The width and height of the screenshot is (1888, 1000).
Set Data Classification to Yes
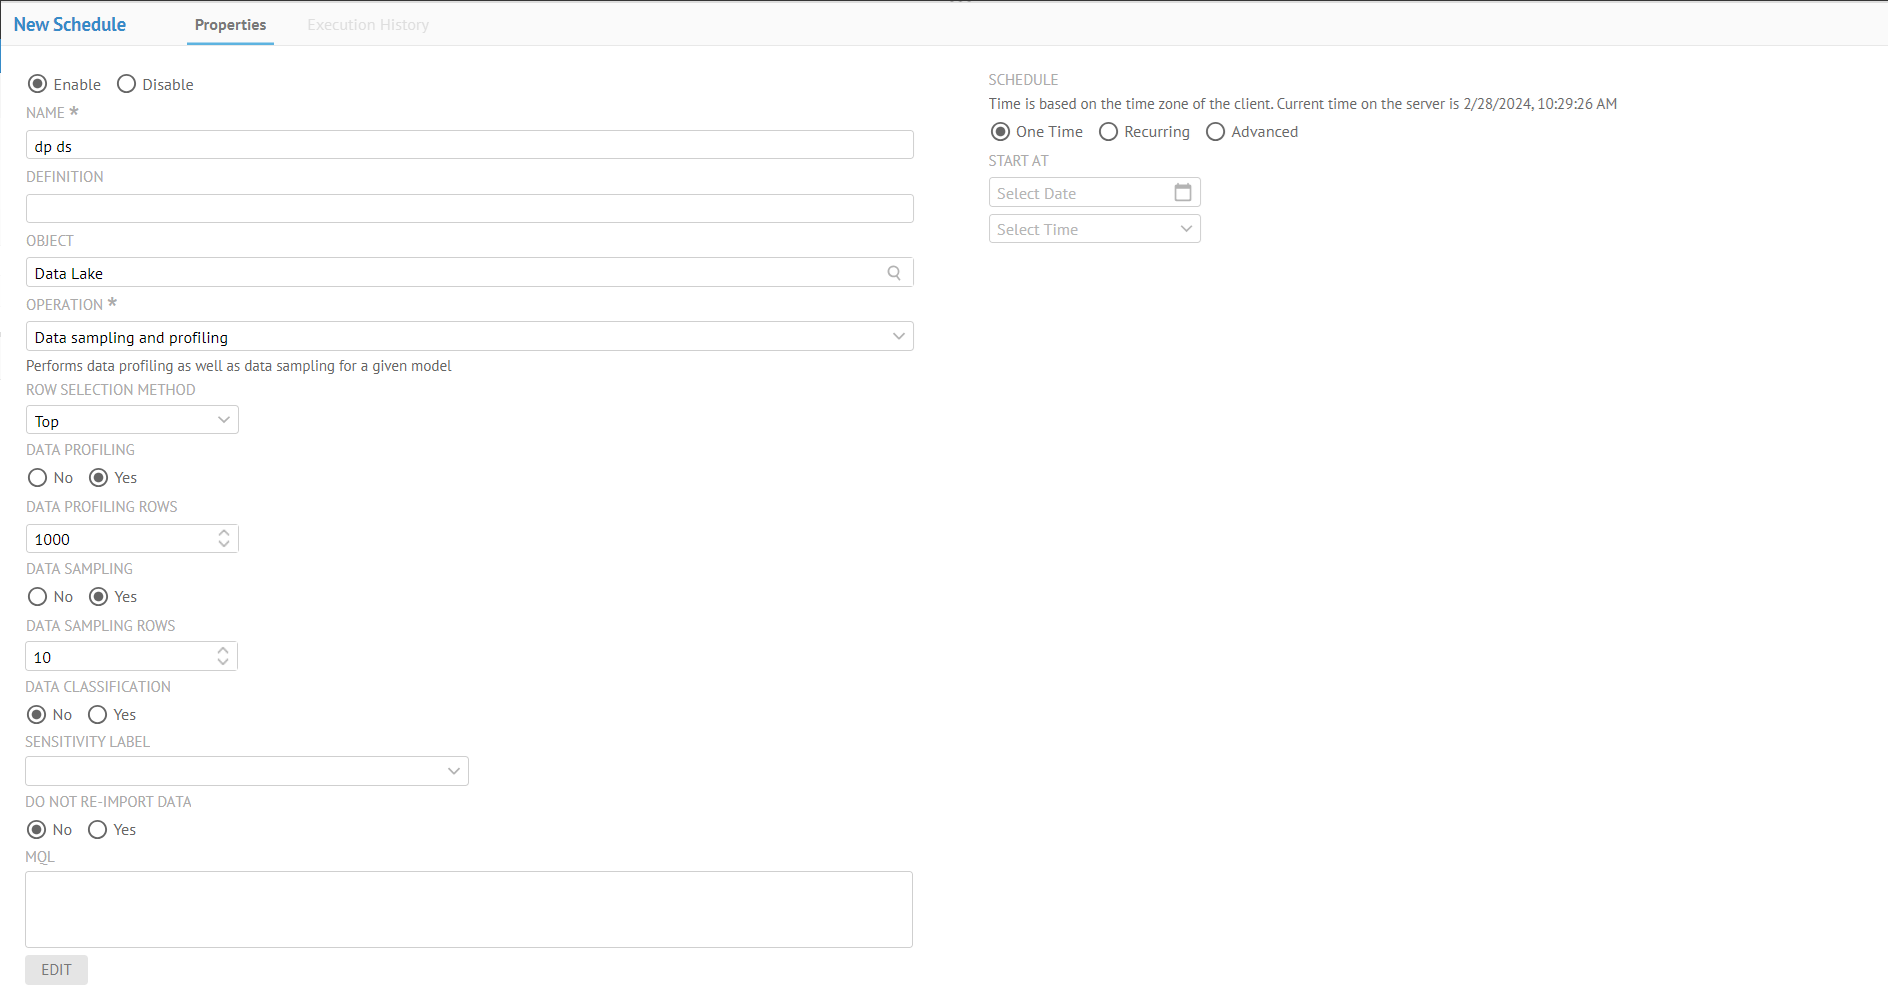click(x=98, y=715)
